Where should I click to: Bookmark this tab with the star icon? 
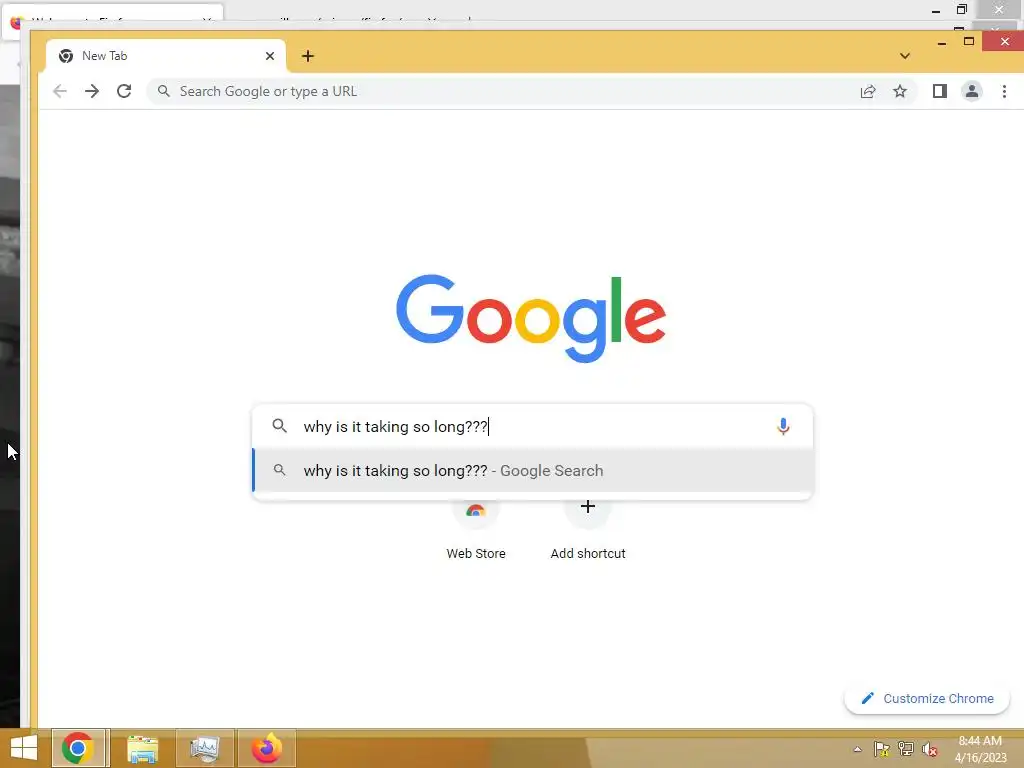900,91
